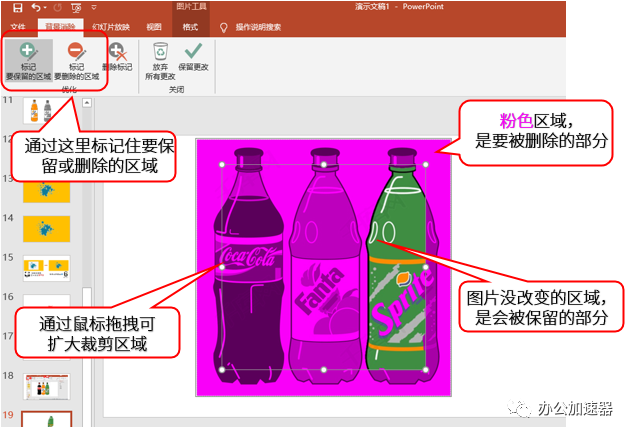Click the lightbulb 操作说明搜索 icon
This screenshot has width=633, height=436.
223,27
